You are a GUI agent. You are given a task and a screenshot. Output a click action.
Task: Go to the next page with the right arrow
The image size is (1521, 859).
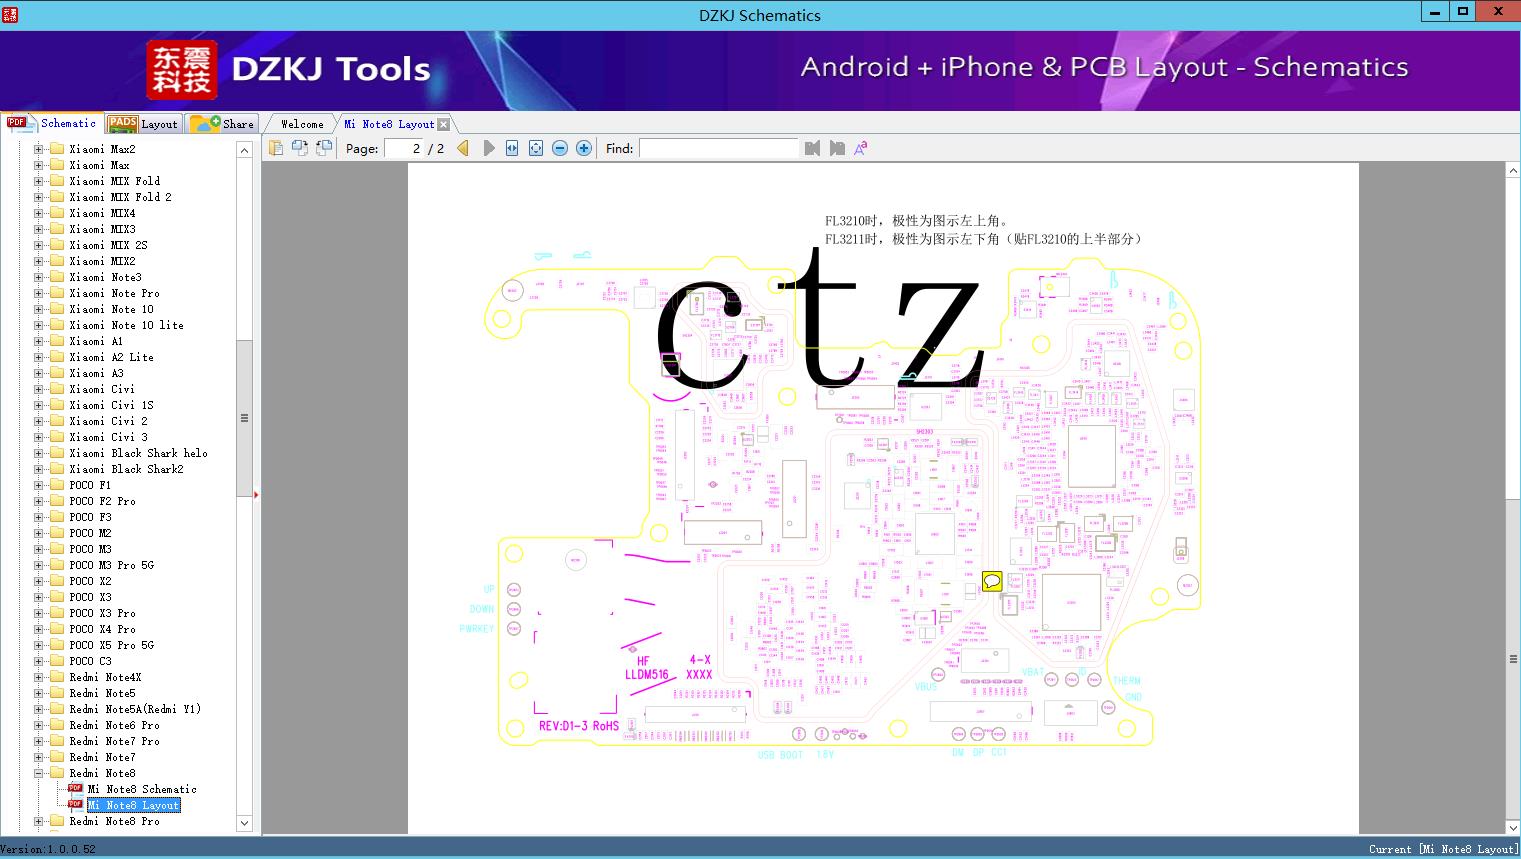[x=488, y=148]
